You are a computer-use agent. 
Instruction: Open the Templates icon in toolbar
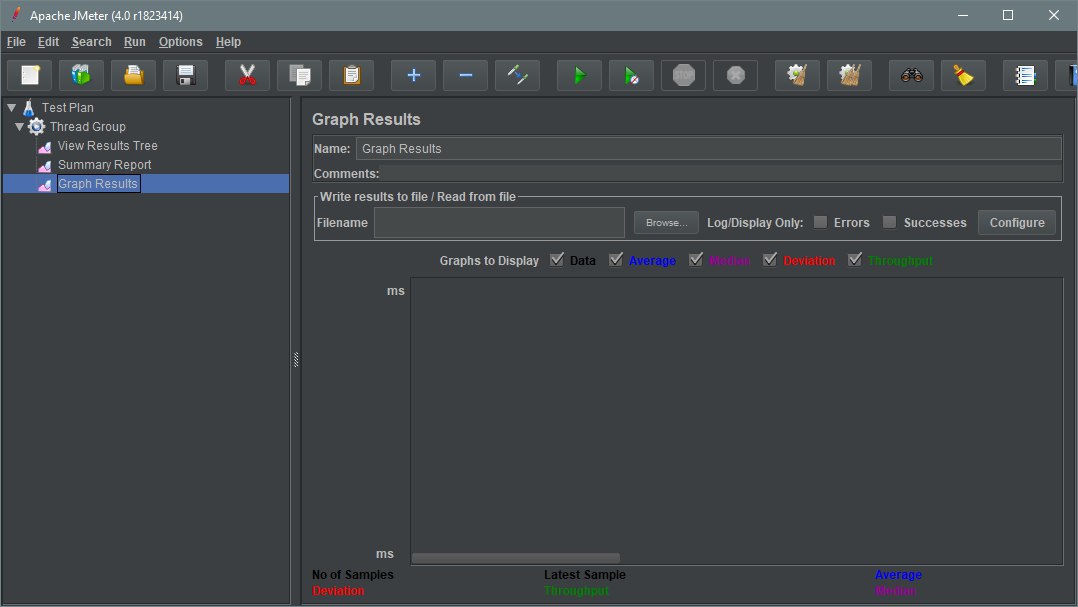[x=81, y=75]
